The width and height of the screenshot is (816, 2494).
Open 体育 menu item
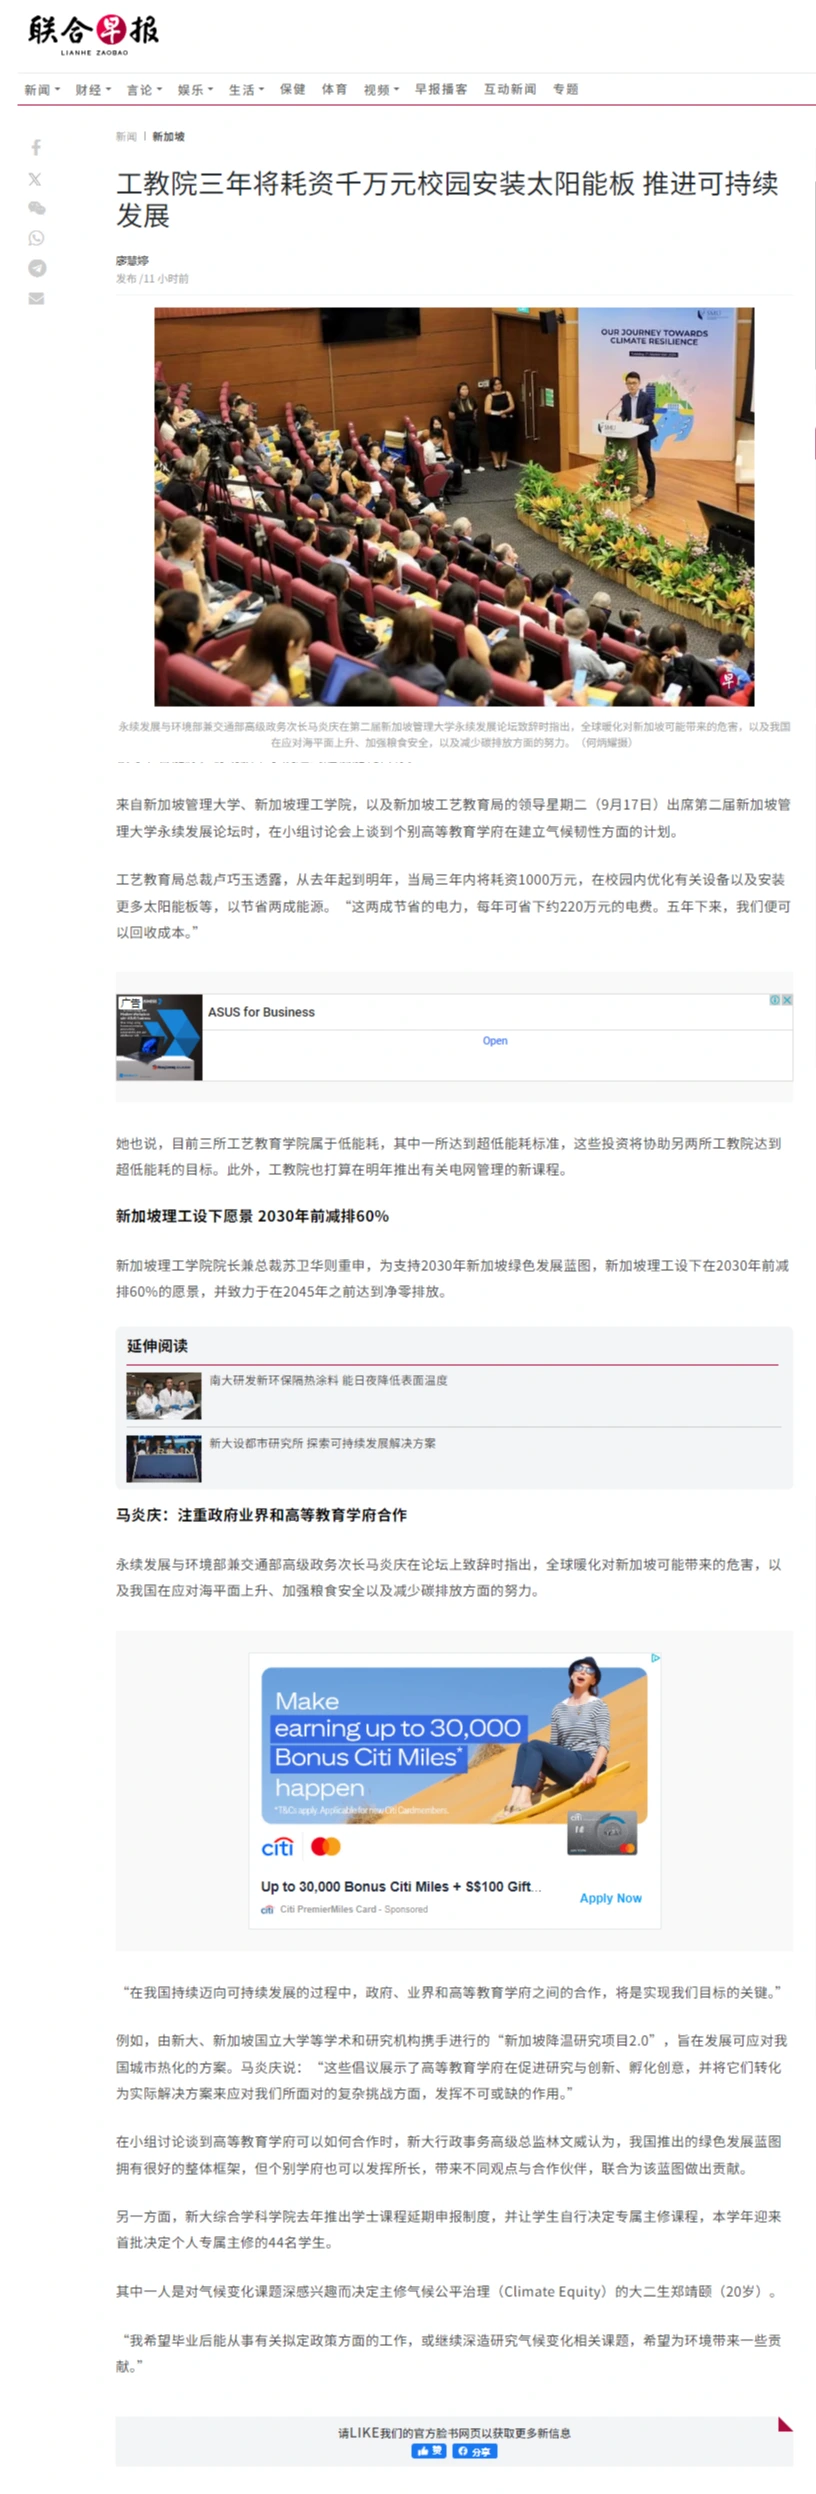334,90
